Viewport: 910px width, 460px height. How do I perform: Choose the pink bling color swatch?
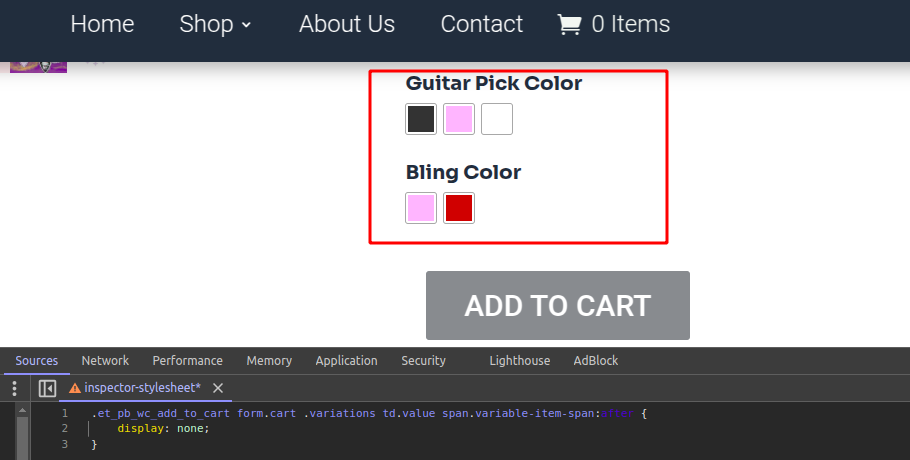pyautogui.click(x=421, y=208)
